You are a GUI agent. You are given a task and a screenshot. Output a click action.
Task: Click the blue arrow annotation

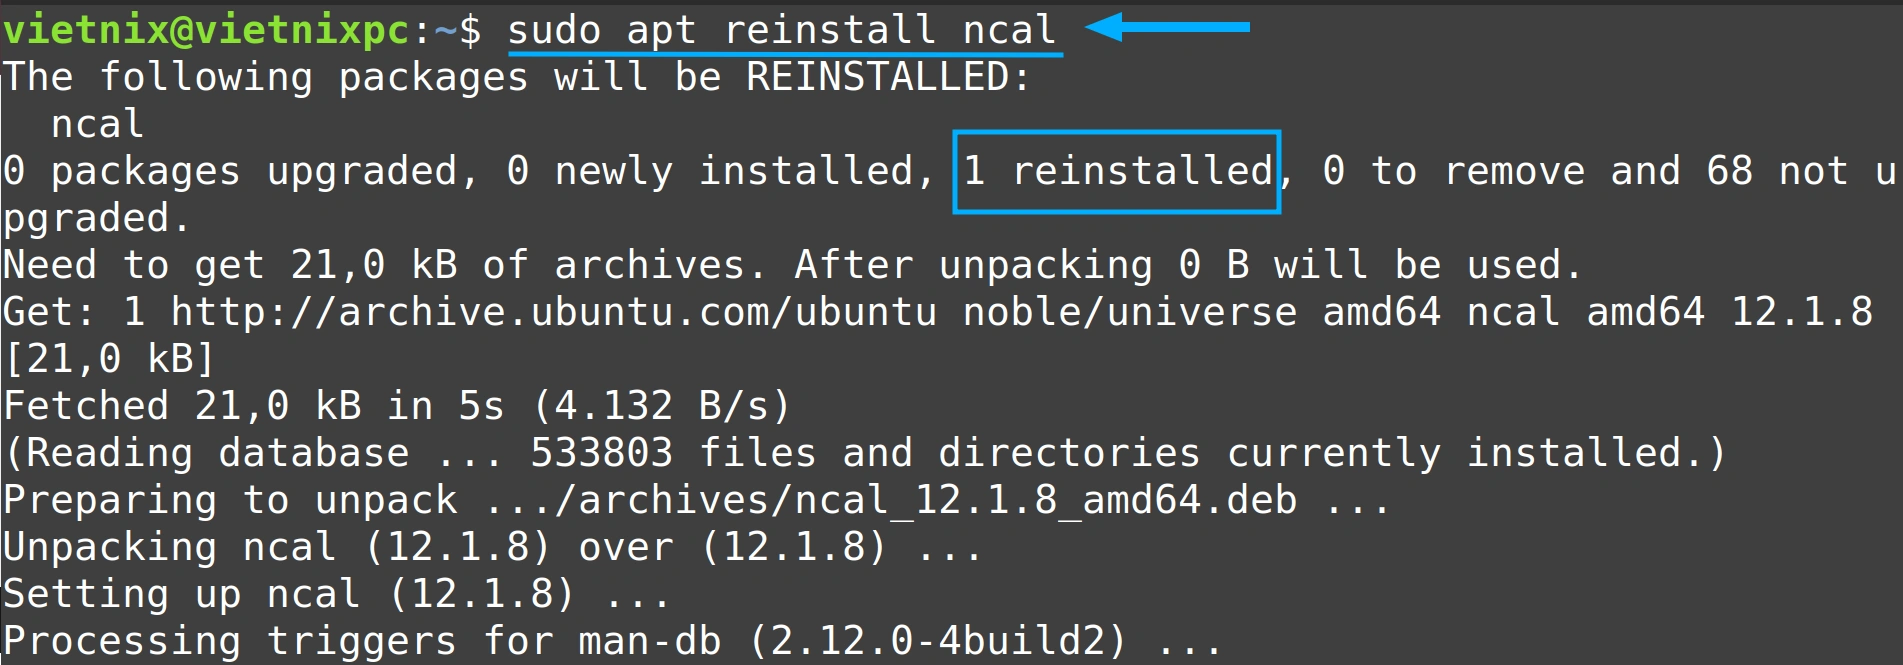[x=1167, y=27]
